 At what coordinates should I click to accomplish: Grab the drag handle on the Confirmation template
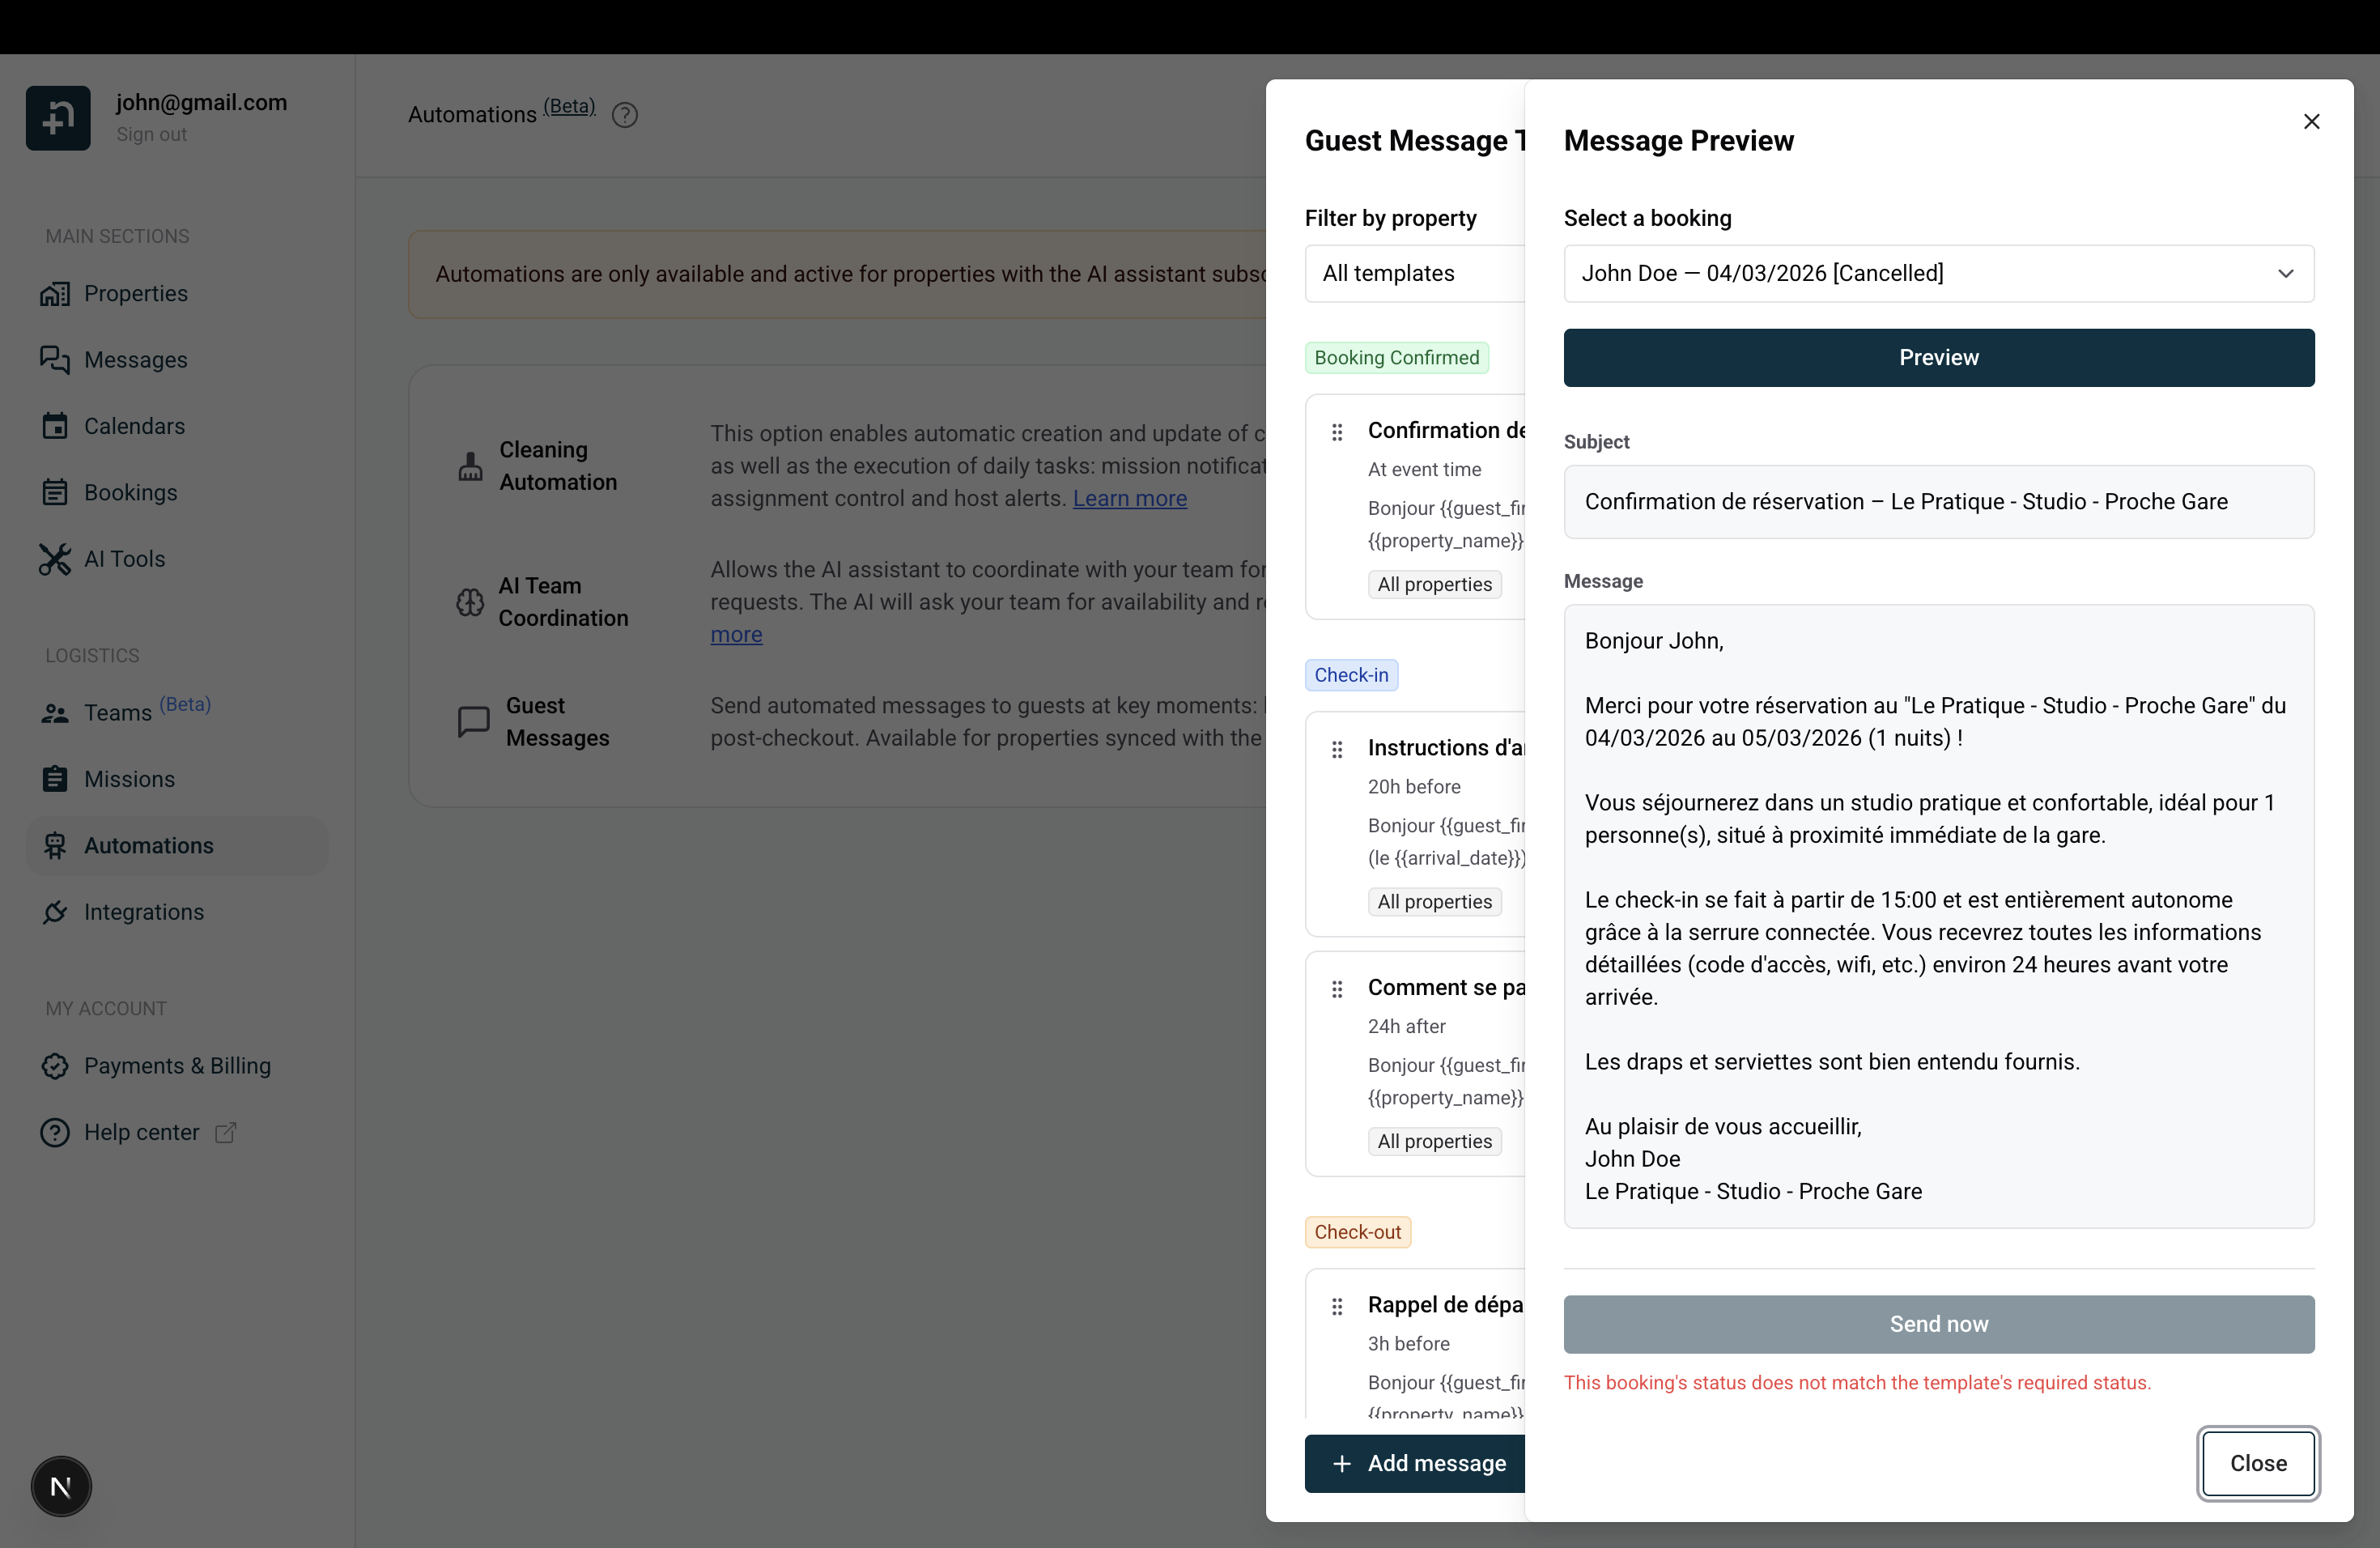pyautogui.click(x=1337, y=431)
